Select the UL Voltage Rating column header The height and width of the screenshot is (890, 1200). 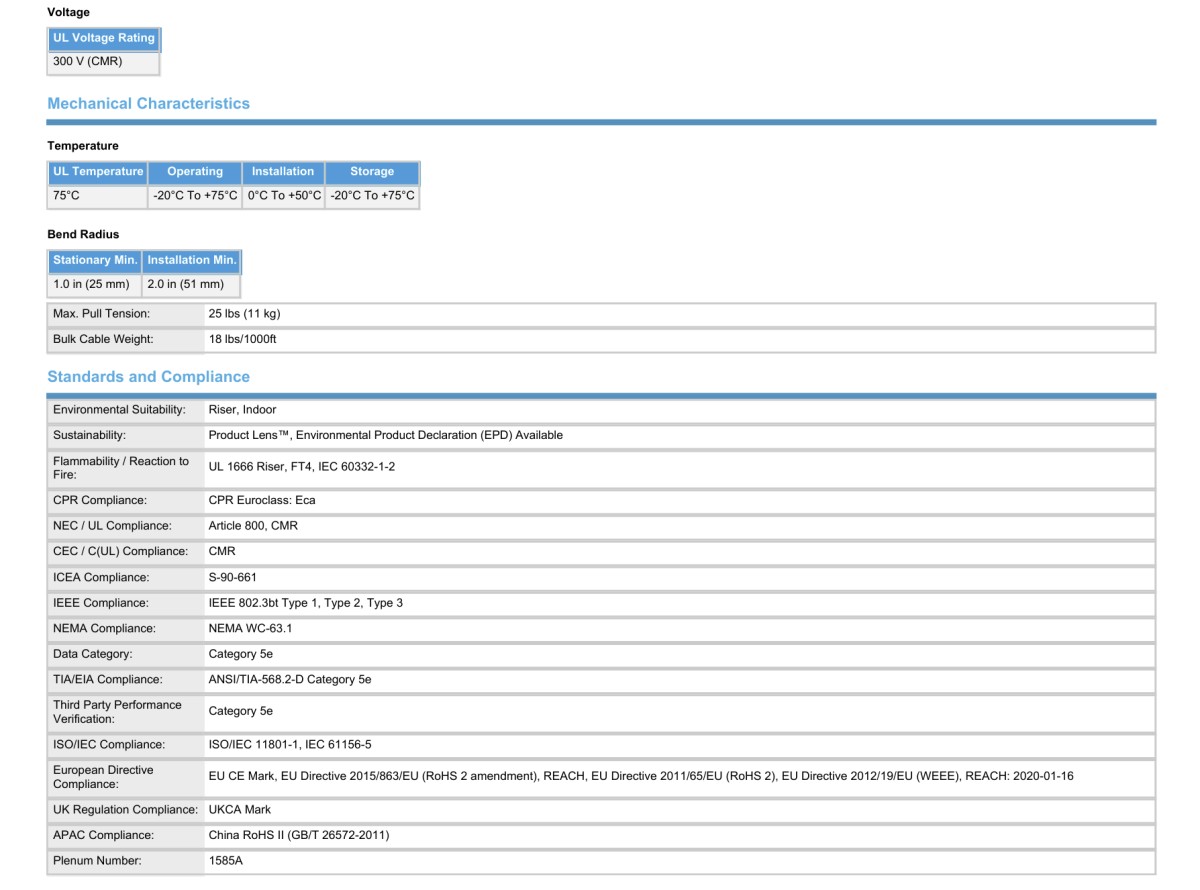104,38
